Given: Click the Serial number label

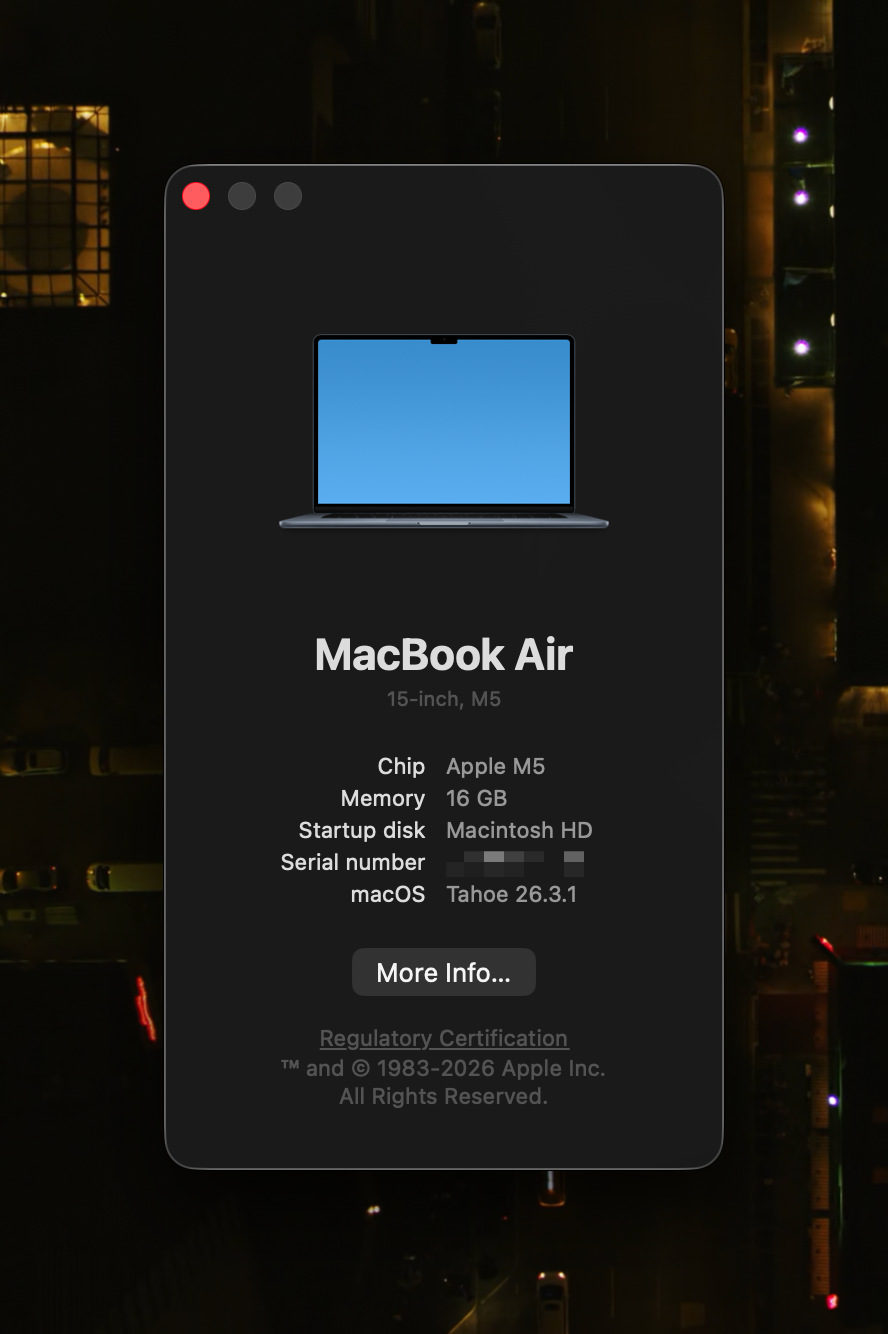Looking at the screenshot, I should [352, 862].
